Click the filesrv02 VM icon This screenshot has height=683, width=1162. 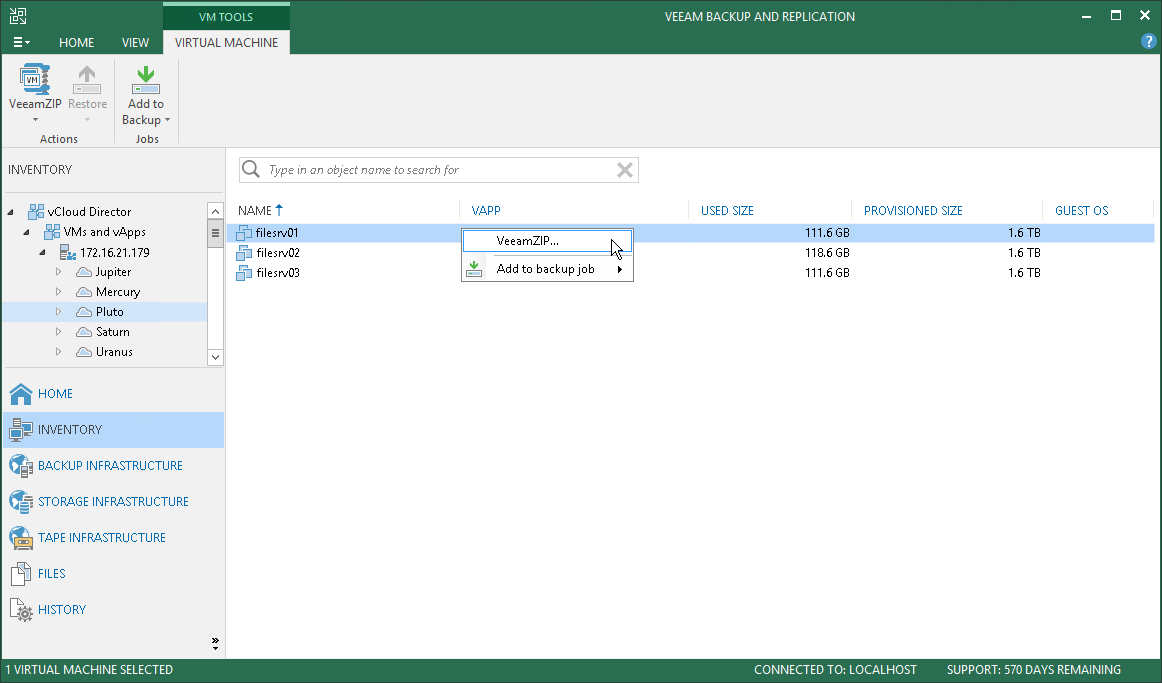pos(244,253)
